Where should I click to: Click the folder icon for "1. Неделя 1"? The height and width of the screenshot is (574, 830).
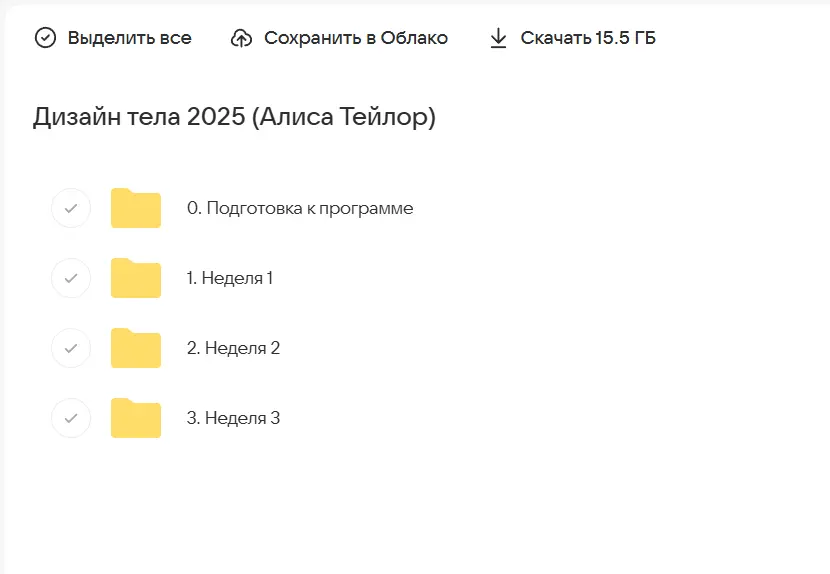(x=136, y=278)
